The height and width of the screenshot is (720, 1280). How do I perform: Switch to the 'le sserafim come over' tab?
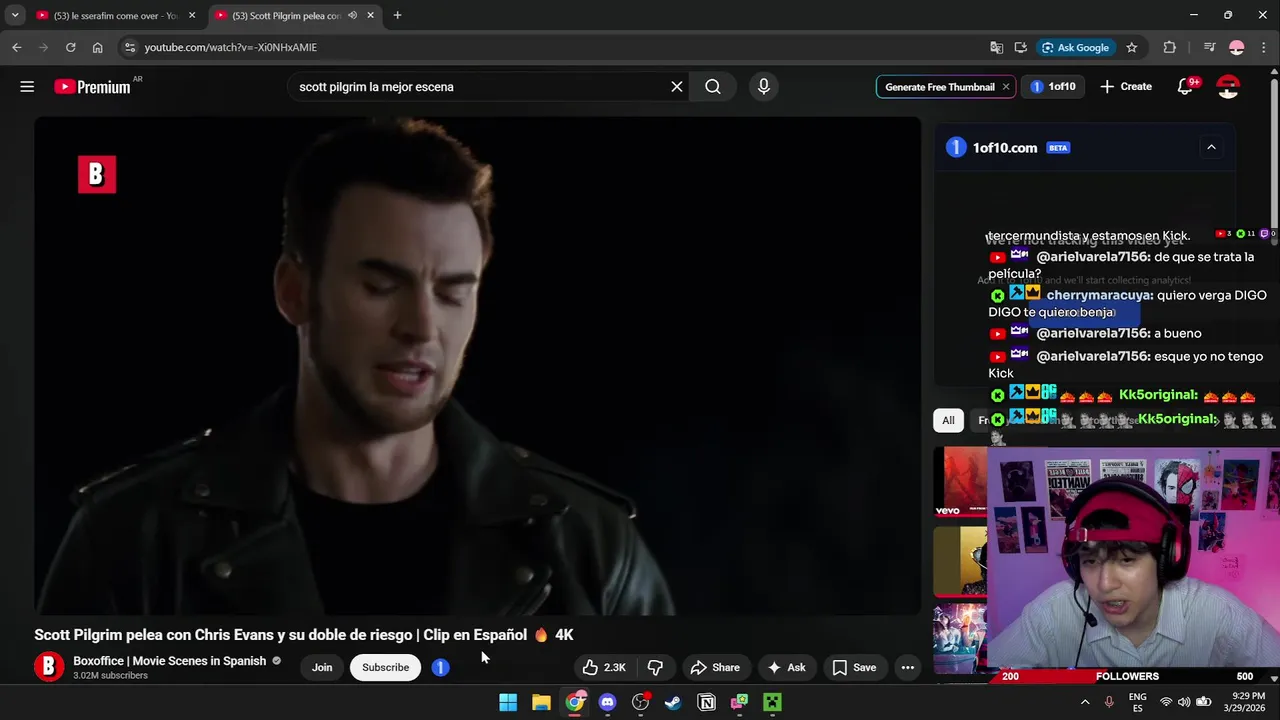(x=115, y=15)
